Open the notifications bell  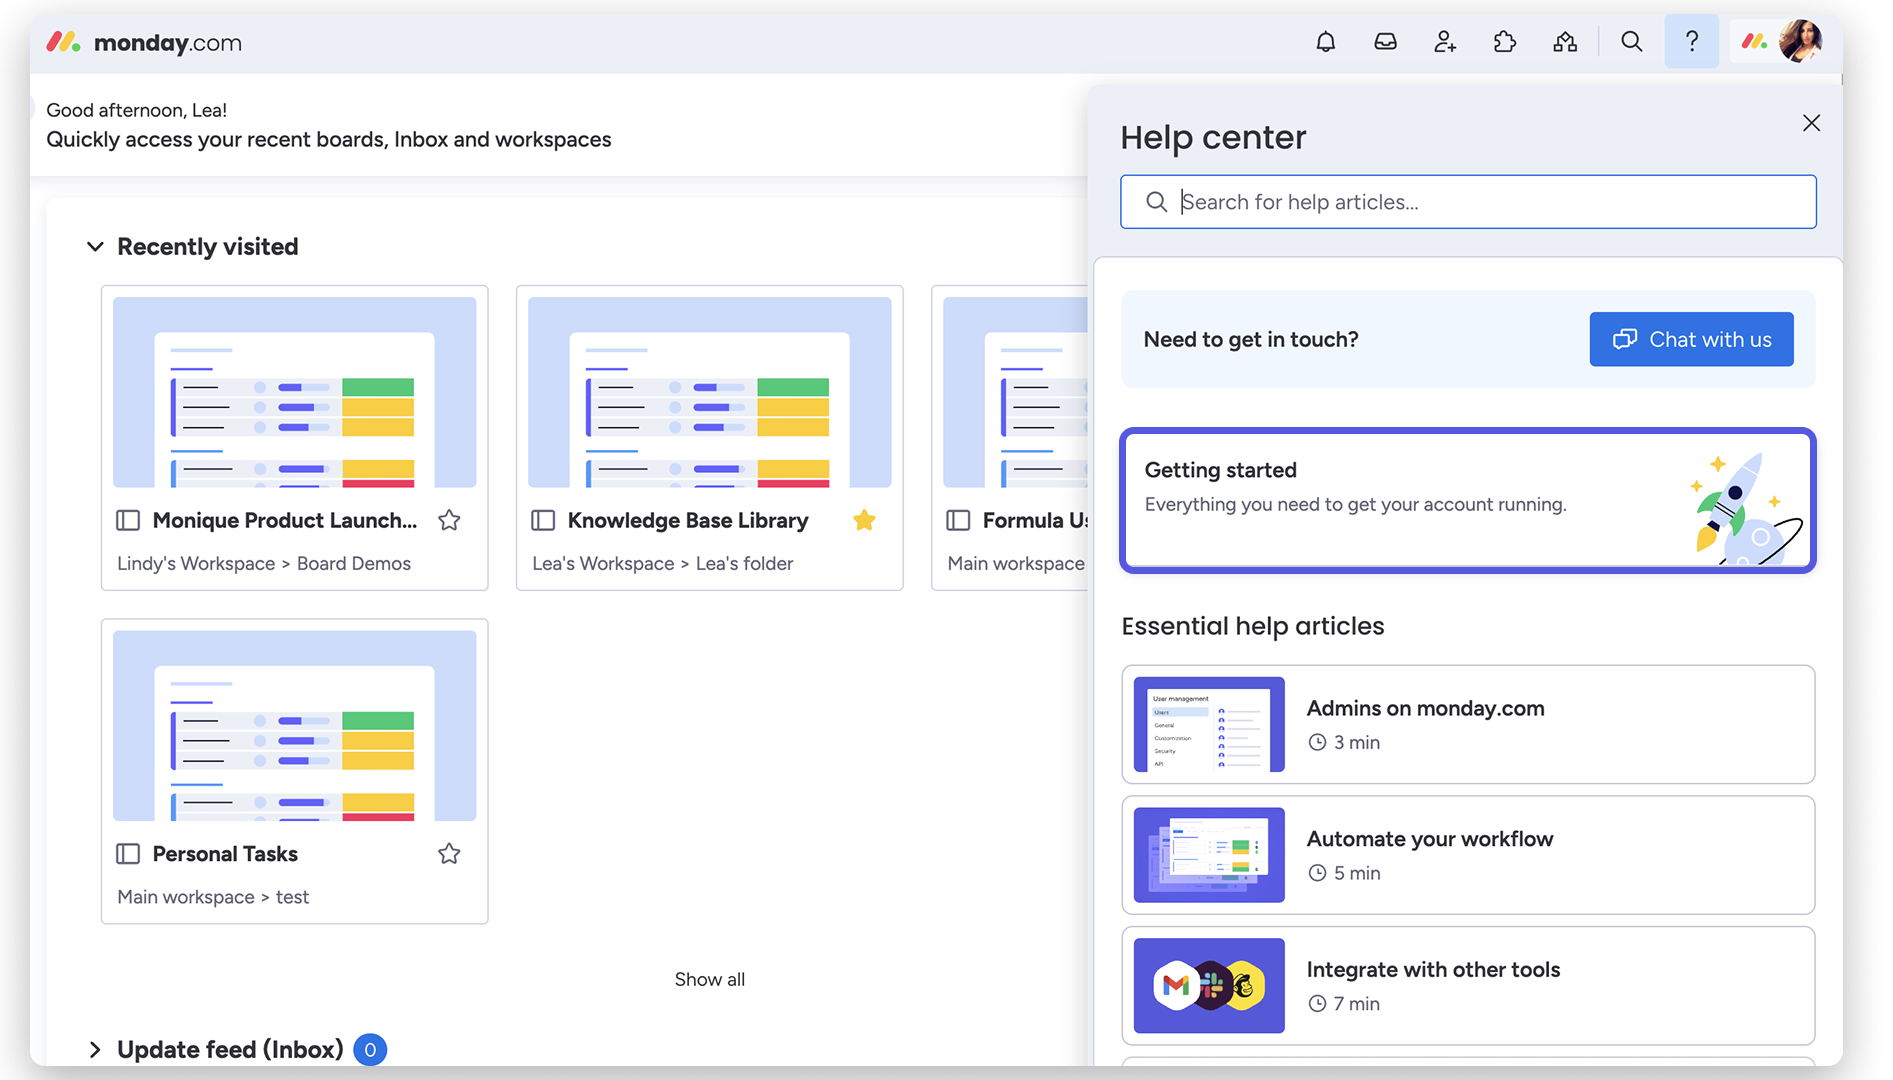pyautogui.click(x=1325, y=42)
